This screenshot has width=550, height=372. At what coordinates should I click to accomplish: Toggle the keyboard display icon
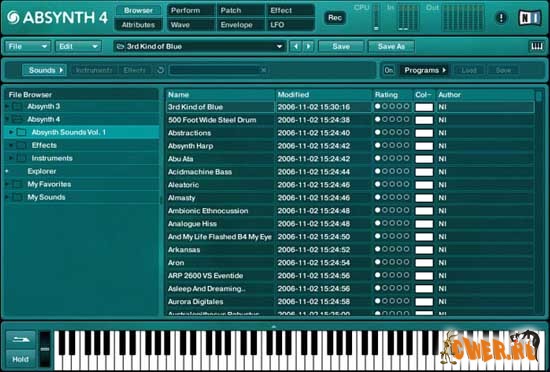tap(537, 46)
